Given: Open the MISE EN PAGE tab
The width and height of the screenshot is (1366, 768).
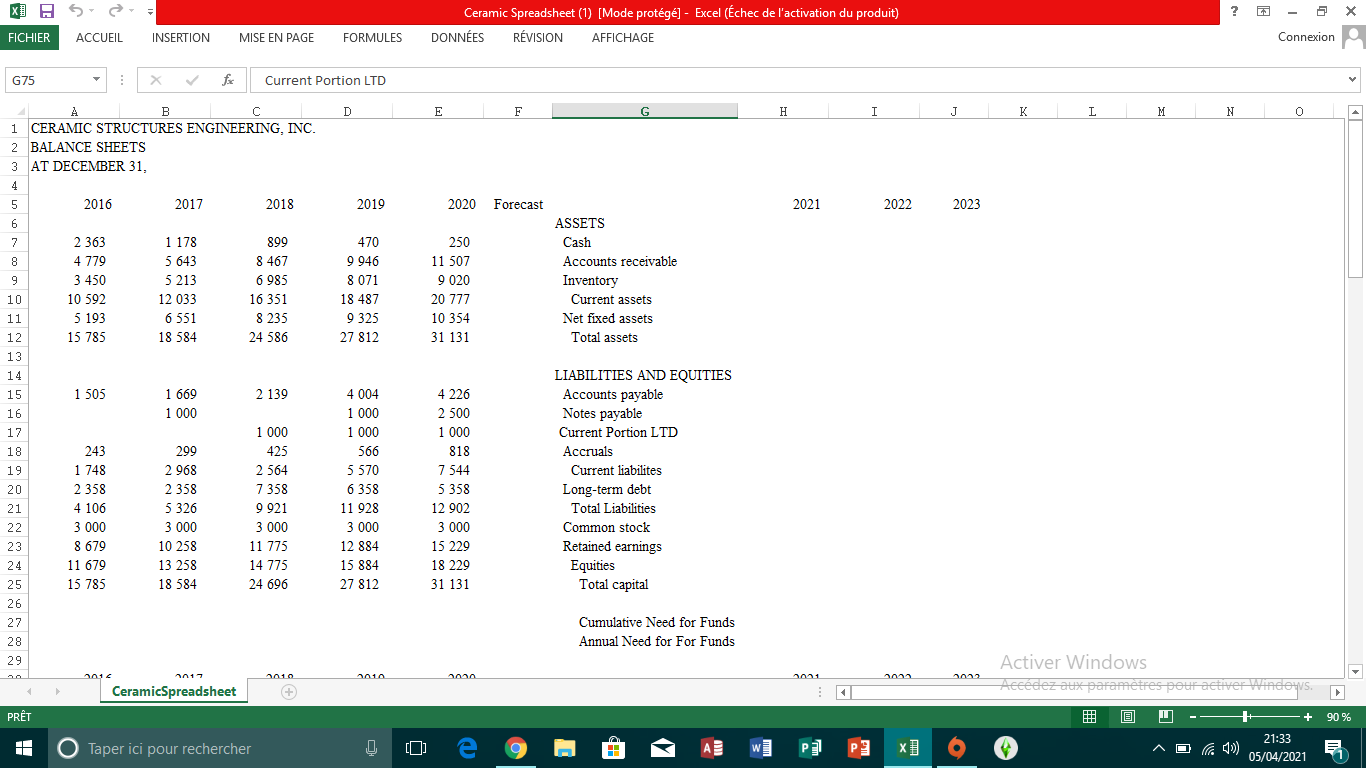Looking at the screenshot, I should click(x=276, y=37).
